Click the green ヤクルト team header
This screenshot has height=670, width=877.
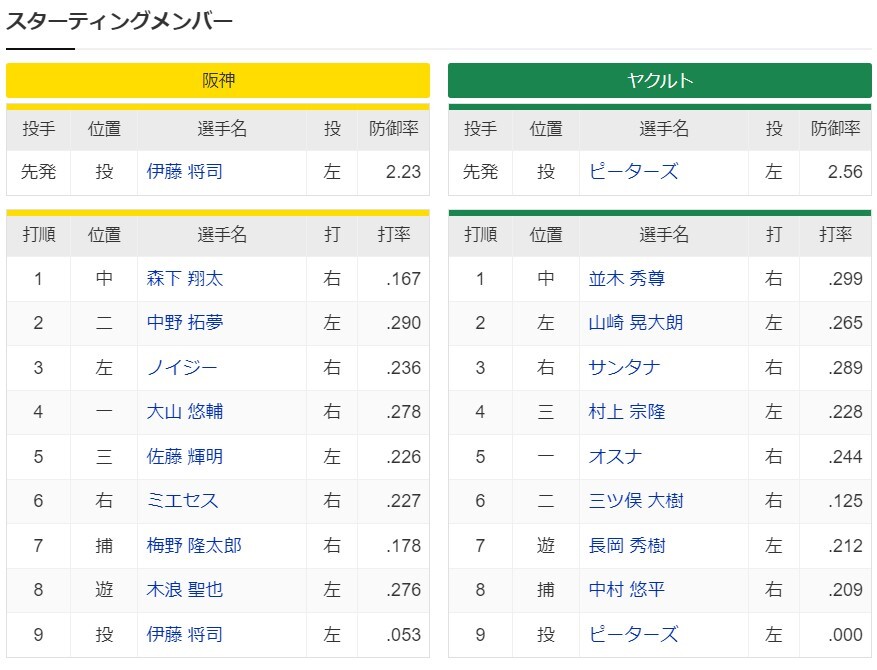pyautogui.click(x=659, y=81)
